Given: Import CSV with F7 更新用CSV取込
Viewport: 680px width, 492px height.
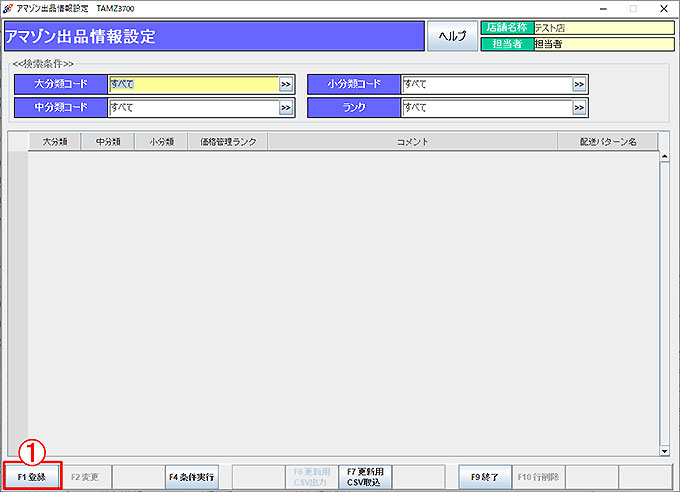Looking at the screenshot, I should point(365,477).
